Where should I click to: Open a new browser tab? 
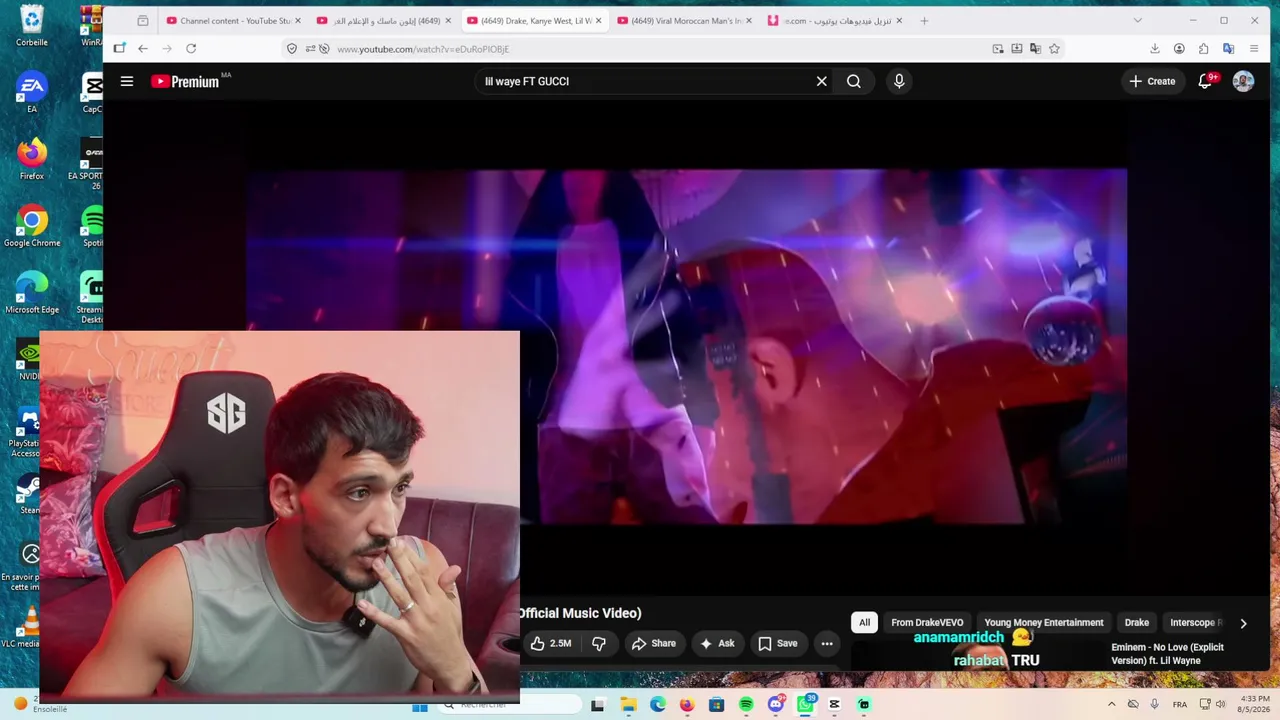point(924,21)
